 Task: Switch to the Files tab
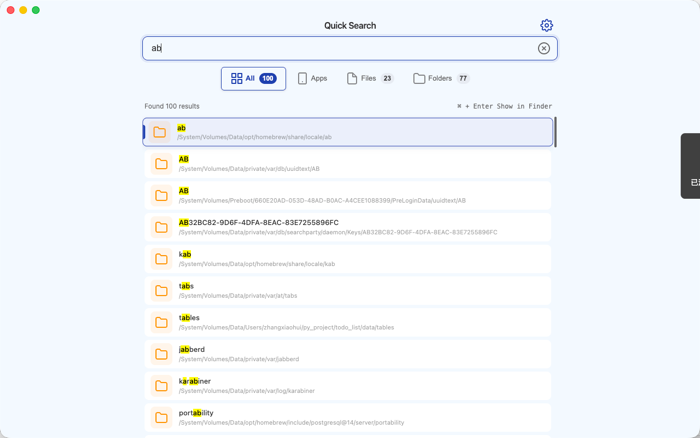pyautogui.click(x=370, y=79)
